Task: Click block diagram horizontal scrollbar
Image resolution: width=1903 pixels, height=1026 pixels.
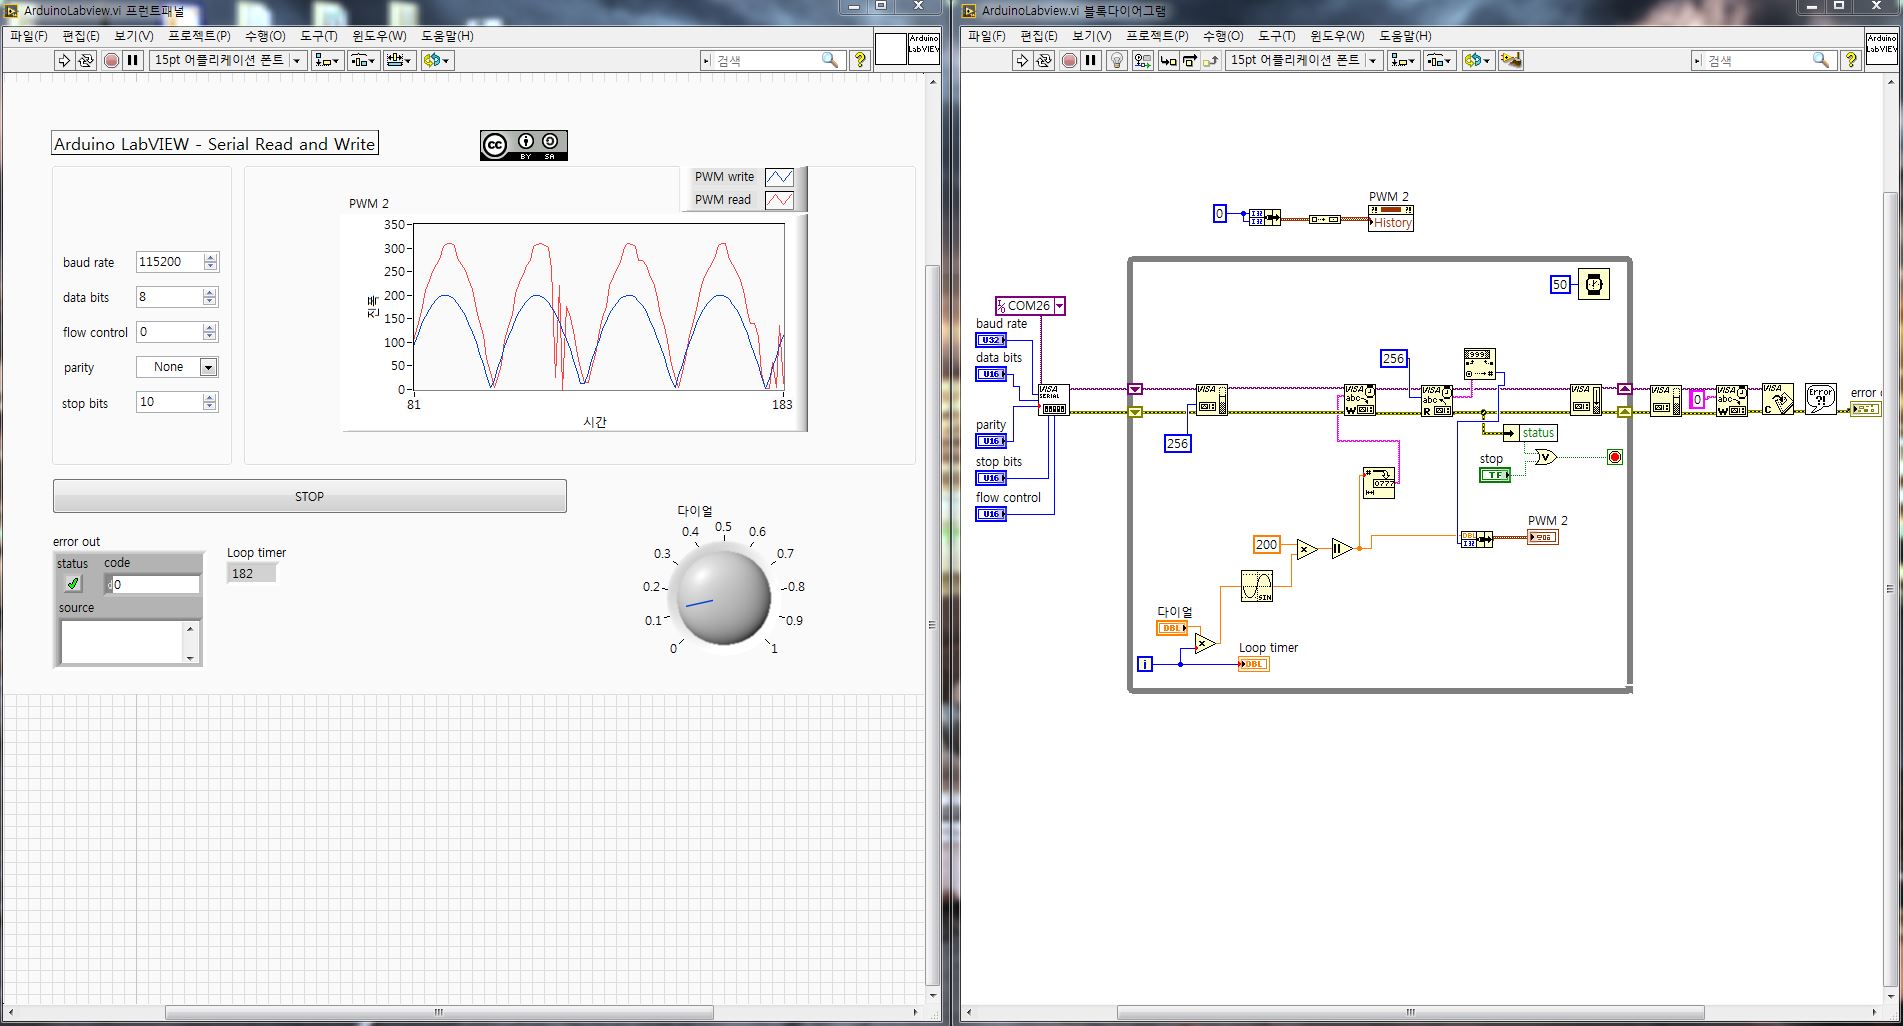Action: (1410, 1012)
